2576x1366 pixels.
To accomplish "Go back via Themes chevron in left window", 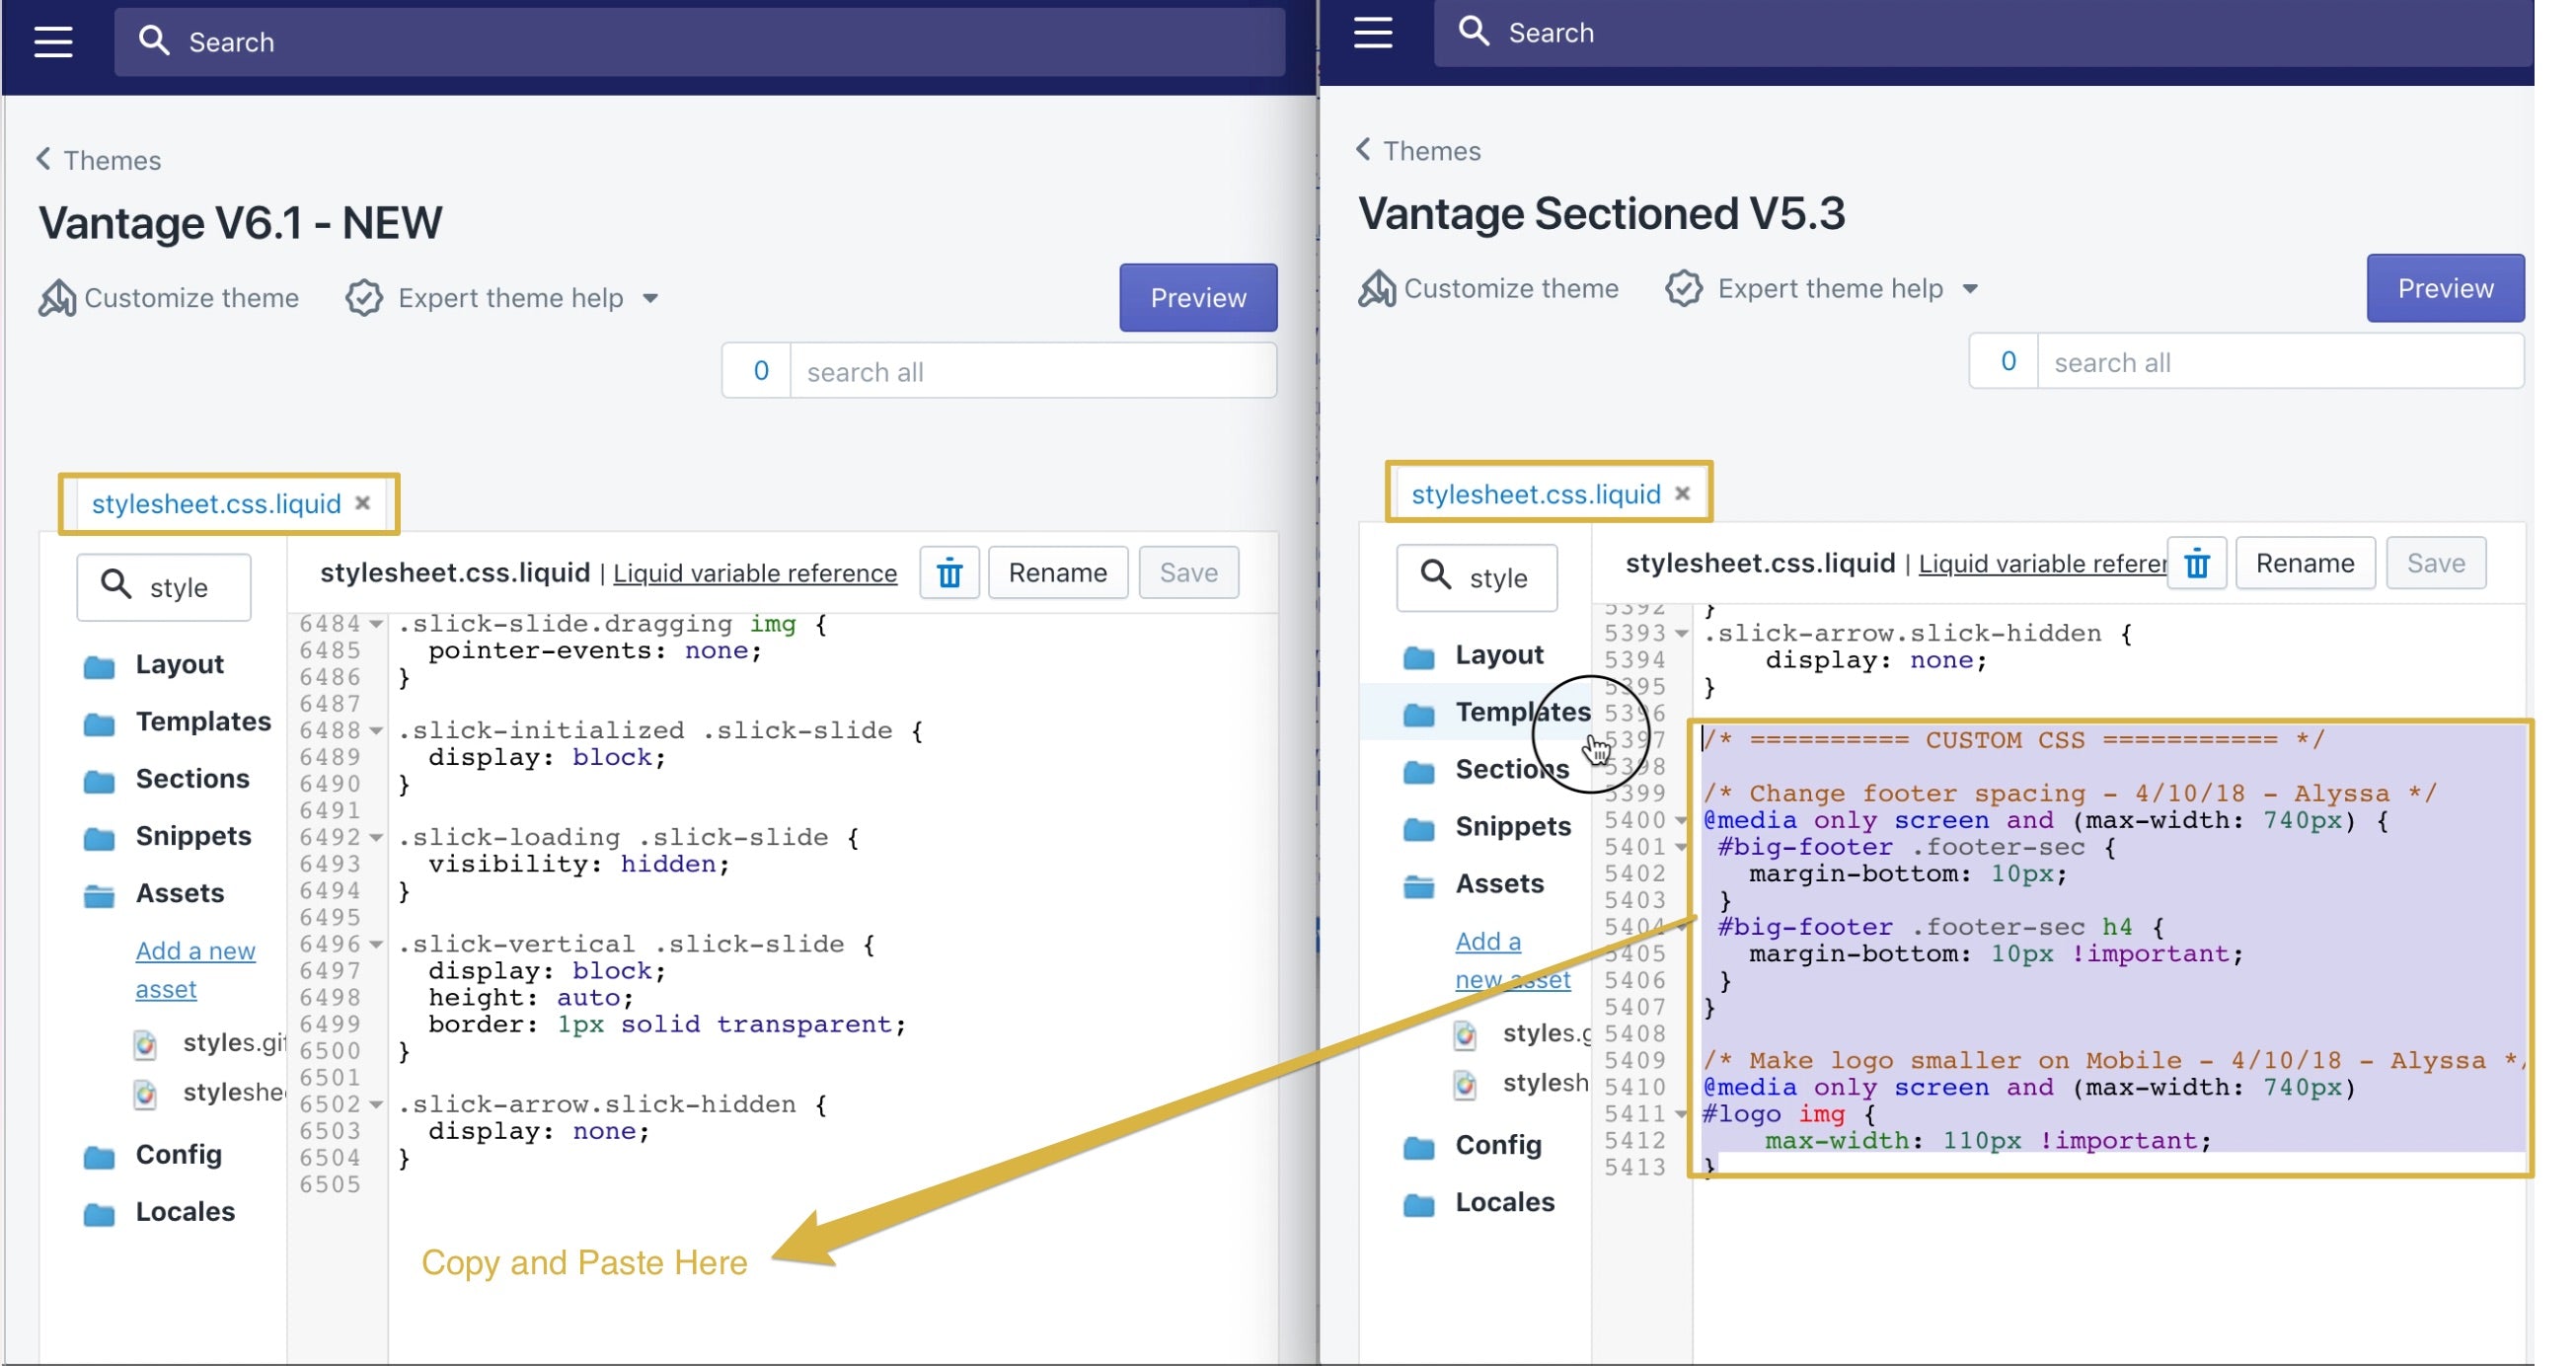I will pyautogui.click(x=43, y=159).
